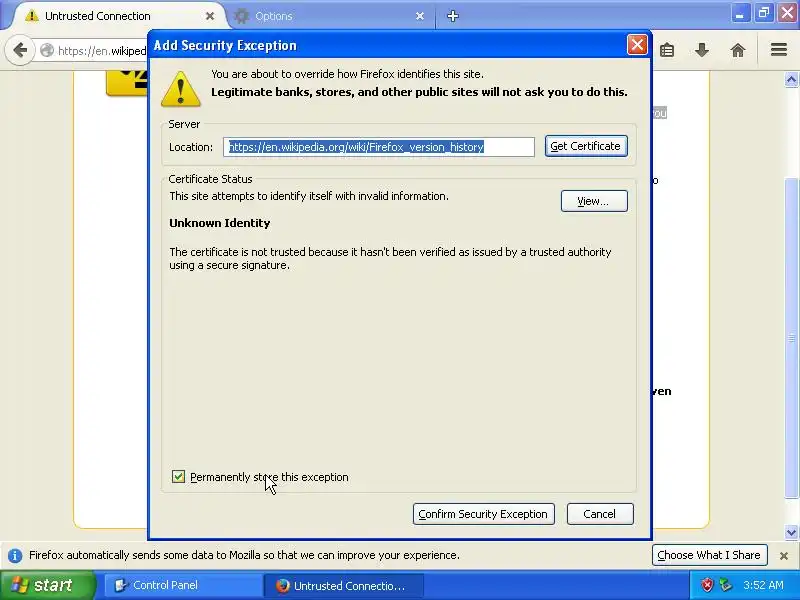Toggle Permanently store this exception checkbox
Image resolution: width=800 pixels, height=600 pixels.
point(178,477)
